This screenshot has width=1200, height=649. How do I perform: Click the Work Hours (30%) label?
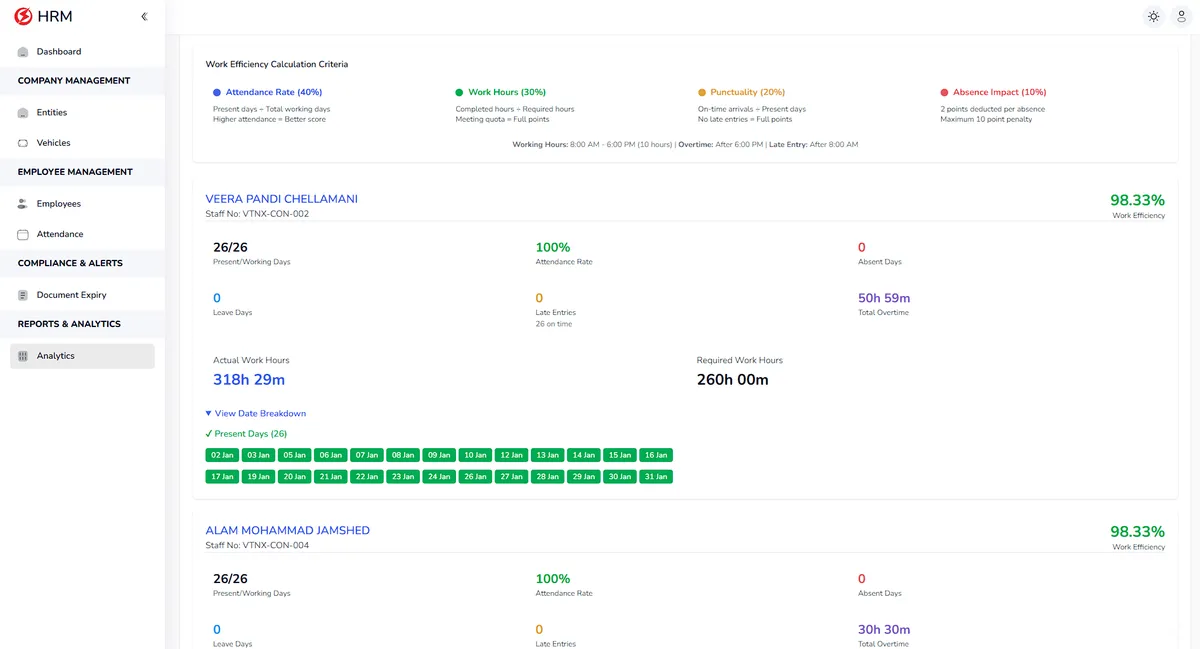point(507,92)
